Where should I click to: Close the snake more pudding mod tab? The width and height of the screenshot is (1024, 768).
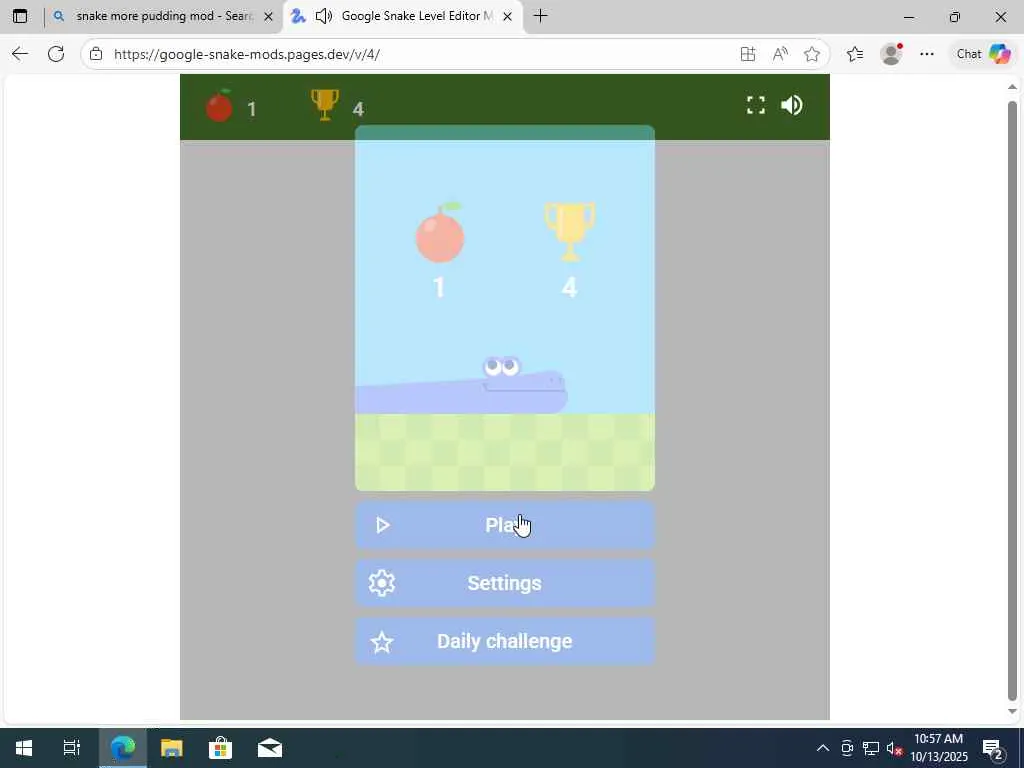point(268,16)
